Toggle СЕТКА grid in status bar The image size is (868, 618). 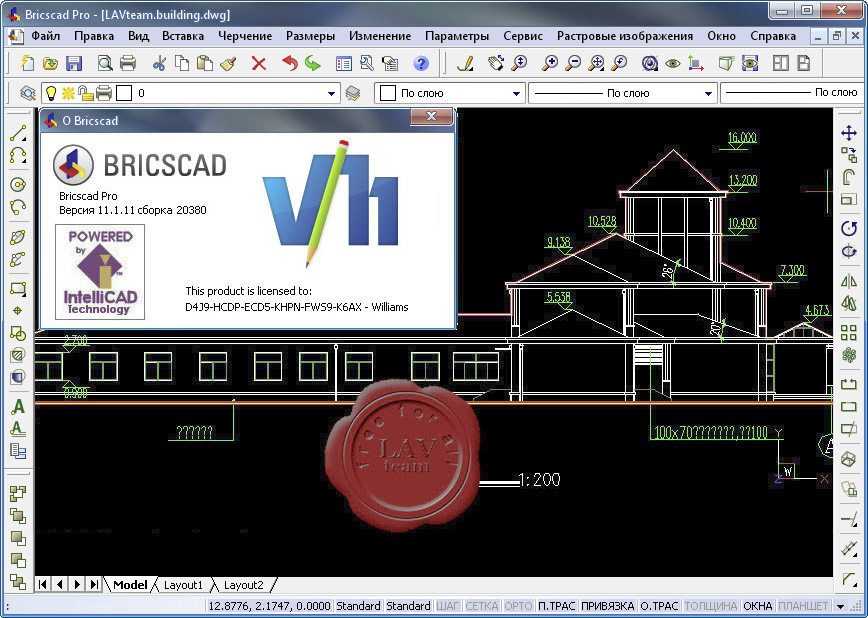[x=482, y=606]
